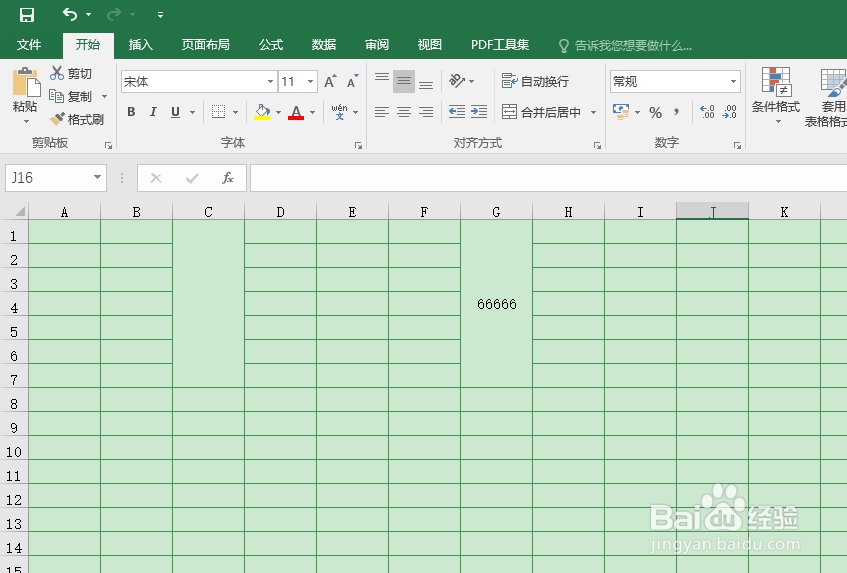Apply percent style

pos(655,112)
